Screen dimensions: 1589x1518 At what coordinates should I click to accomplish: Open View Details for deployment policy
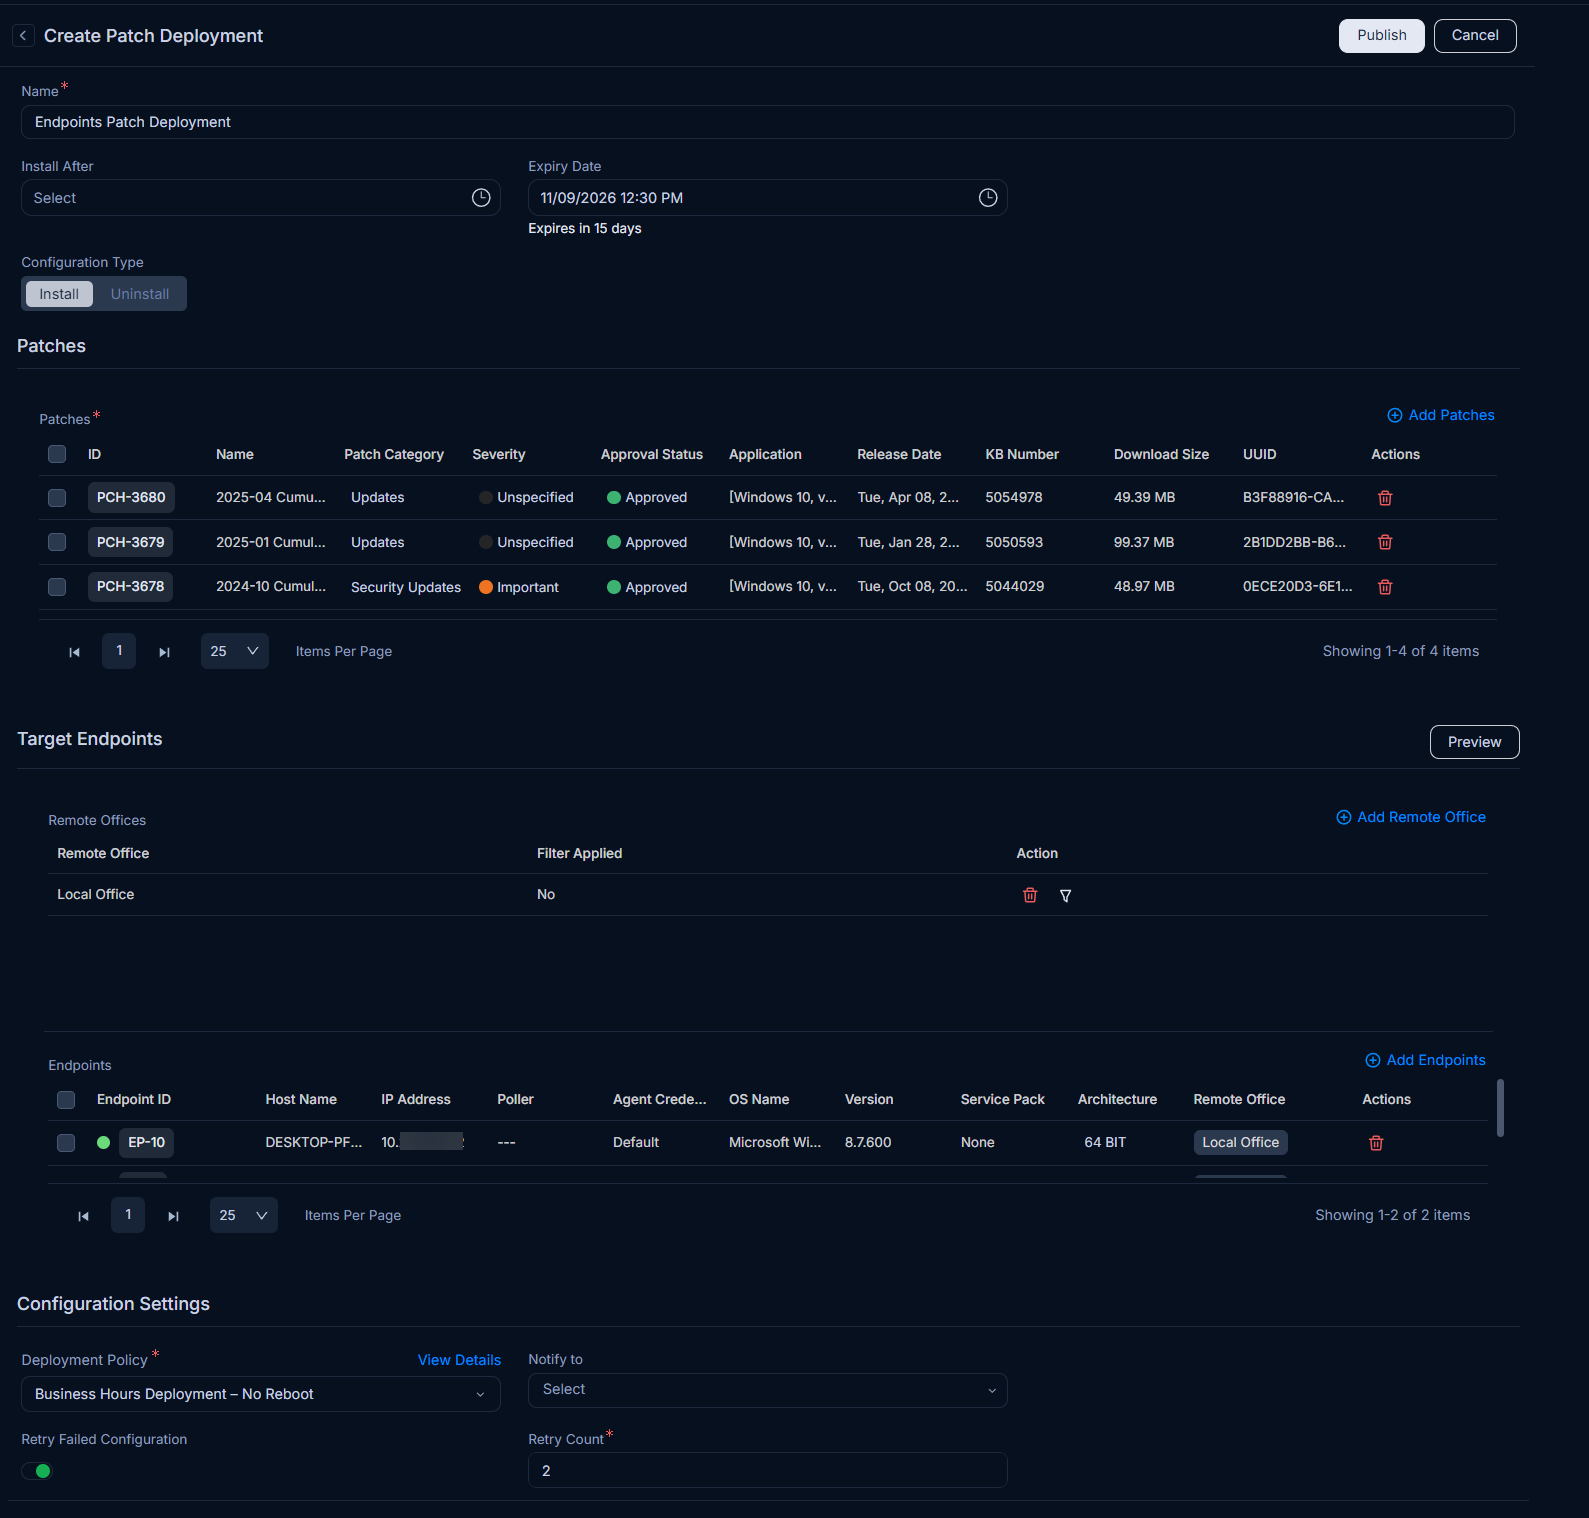[459, 1360]
